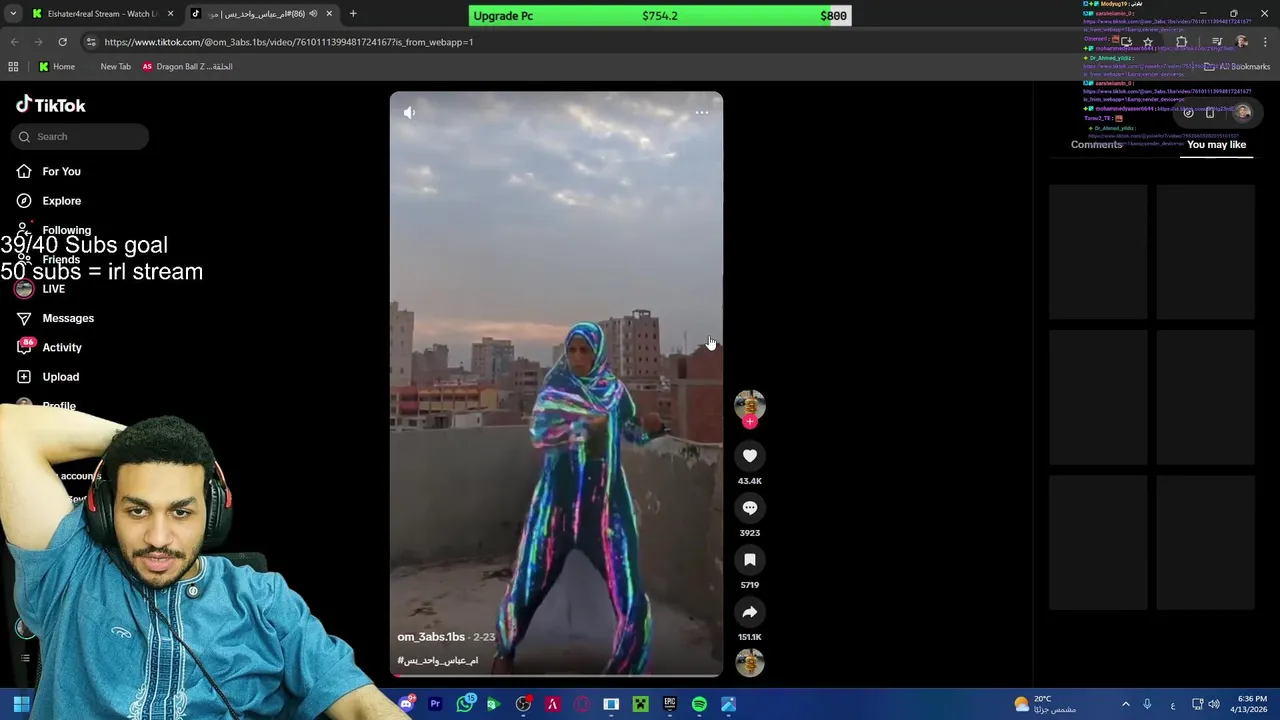Viewport: 1280px width, 720px height.
Task: Click the Upgrade Pc goal progress bar
Action: tap(660, 16)
